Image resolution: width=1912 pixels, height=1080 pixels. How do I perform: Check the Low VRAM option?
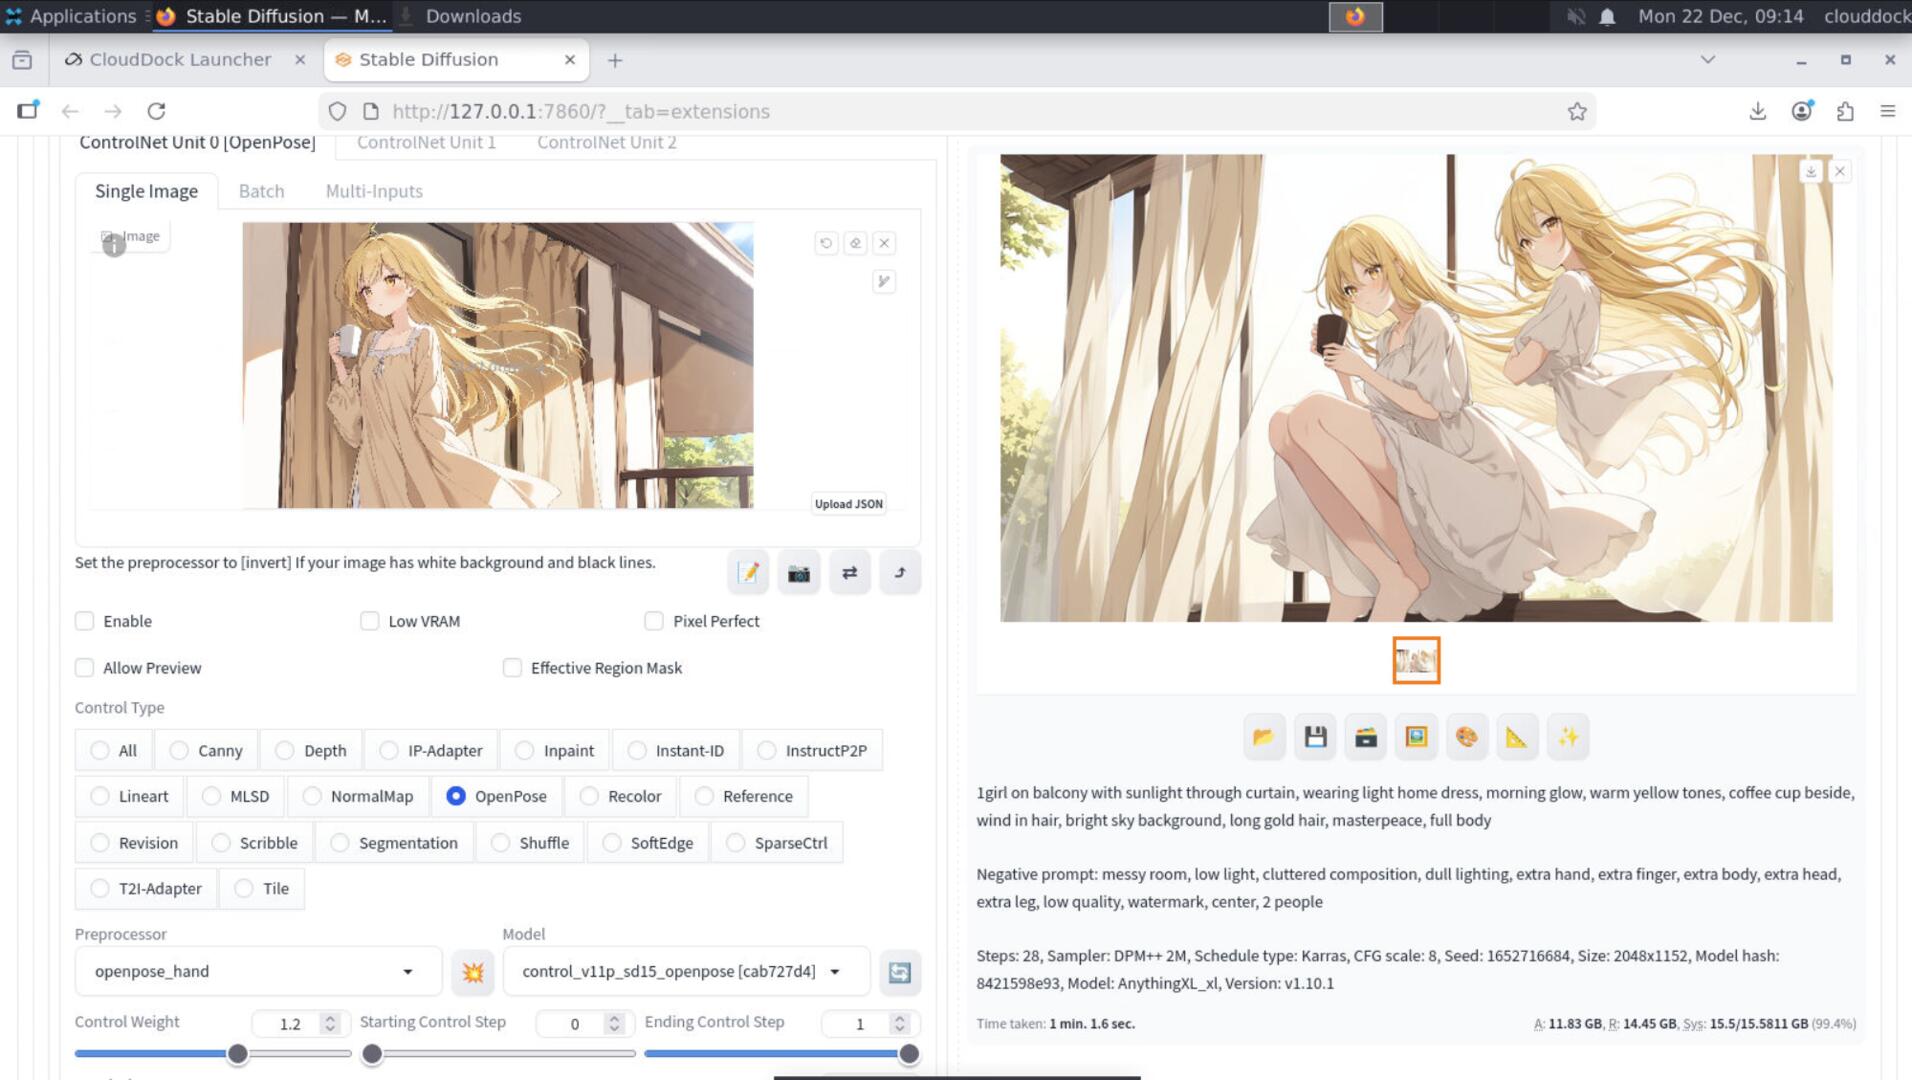(370, 621)
